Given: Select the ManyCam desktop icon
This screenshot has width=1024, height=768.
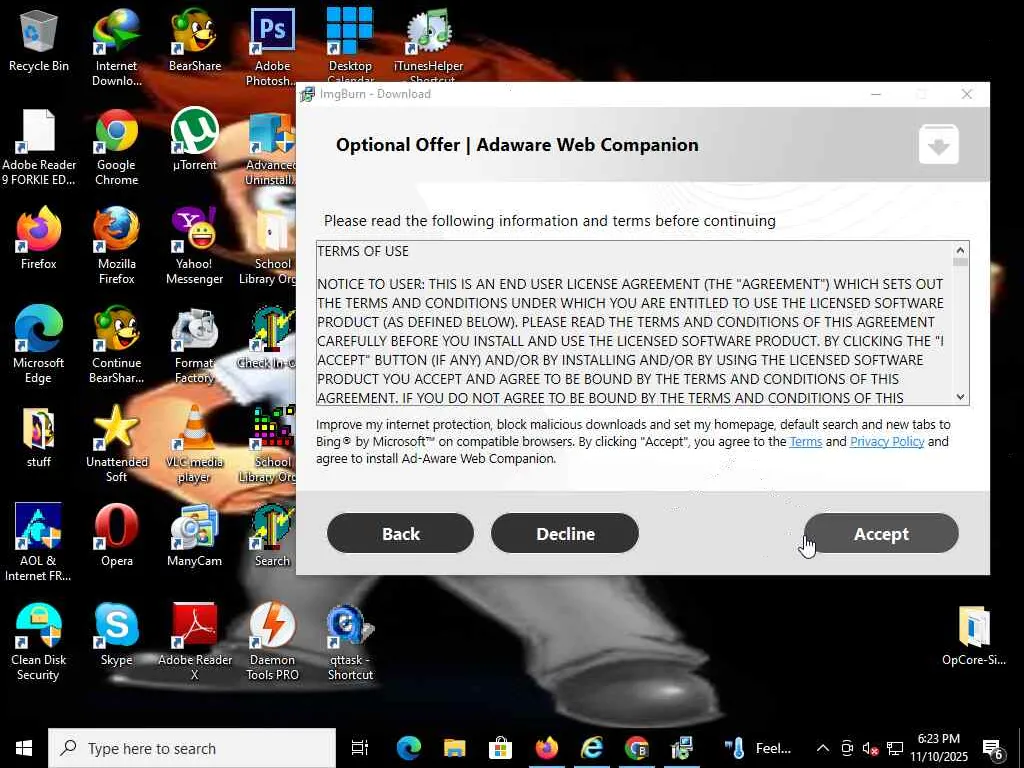Looking at the screenshot, I should pos(195,536).
